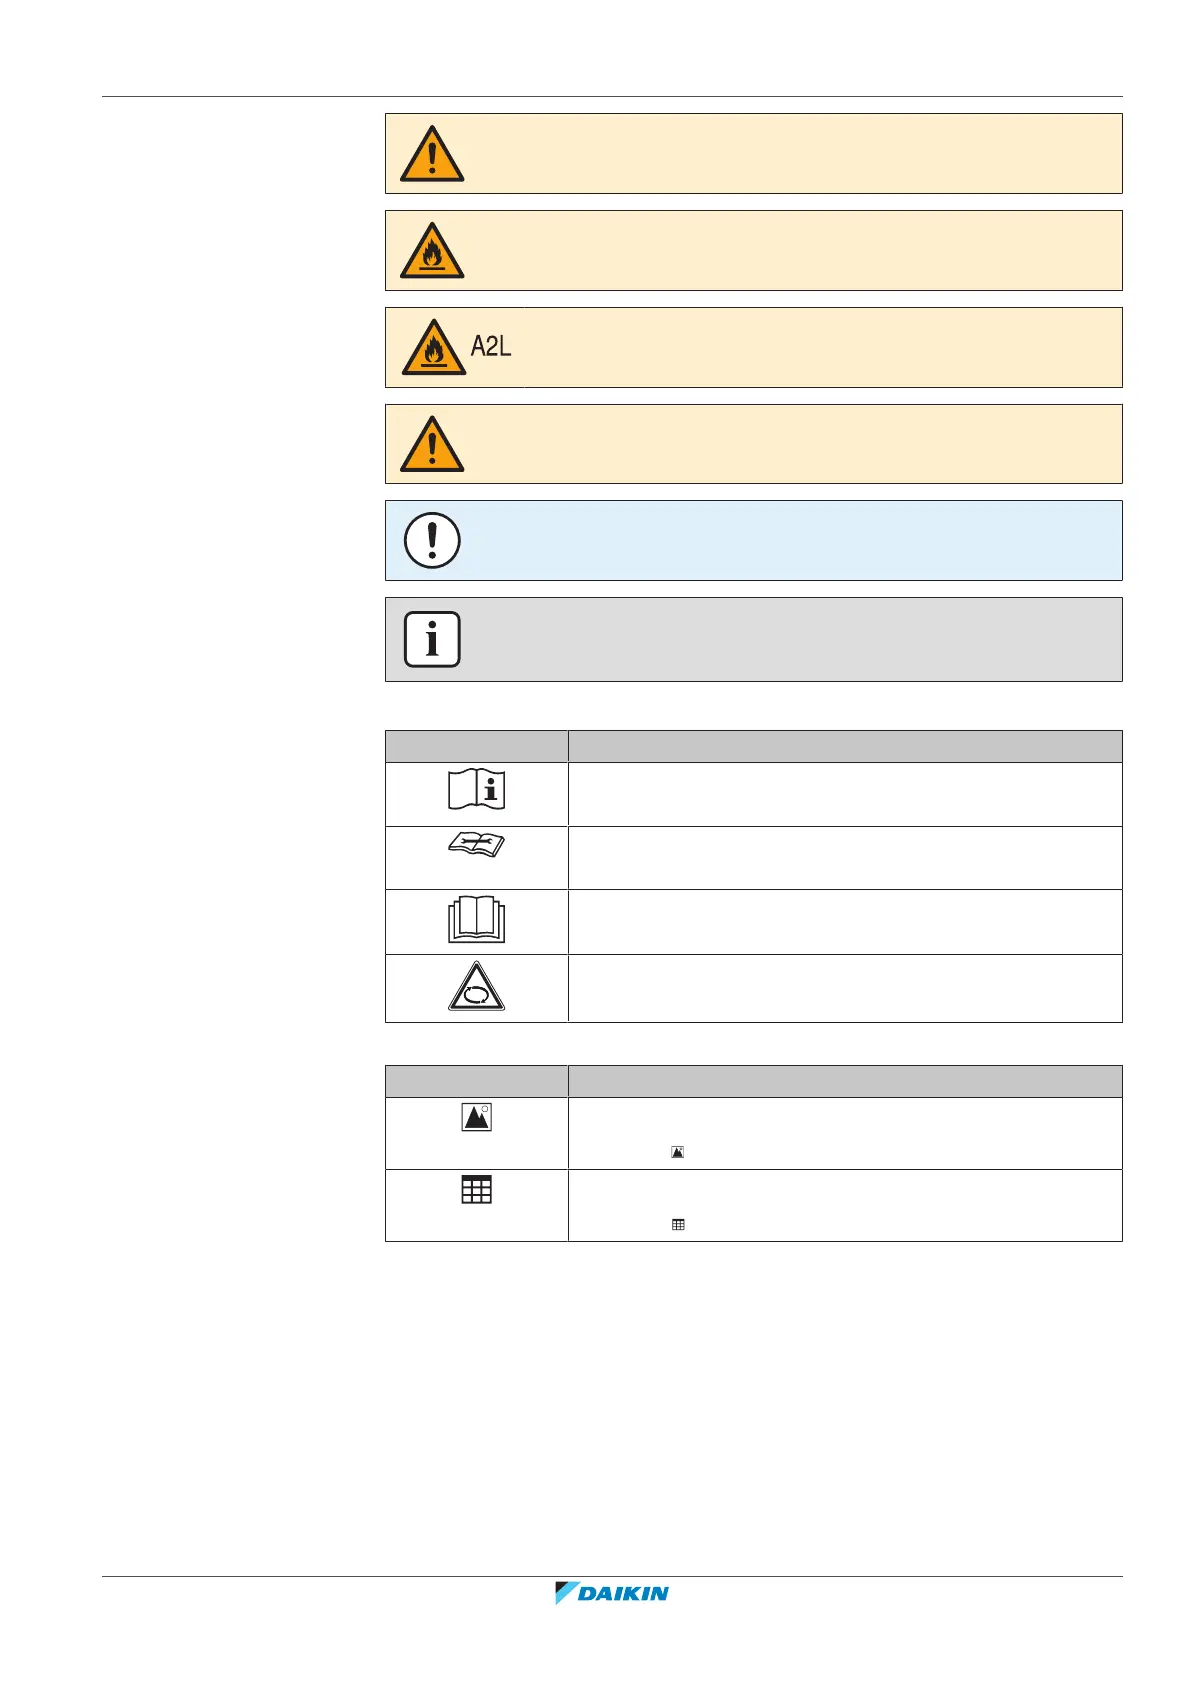Click the triangle icon with rotating arrows
The image size is (1191, 1684).
coord(476,988)
